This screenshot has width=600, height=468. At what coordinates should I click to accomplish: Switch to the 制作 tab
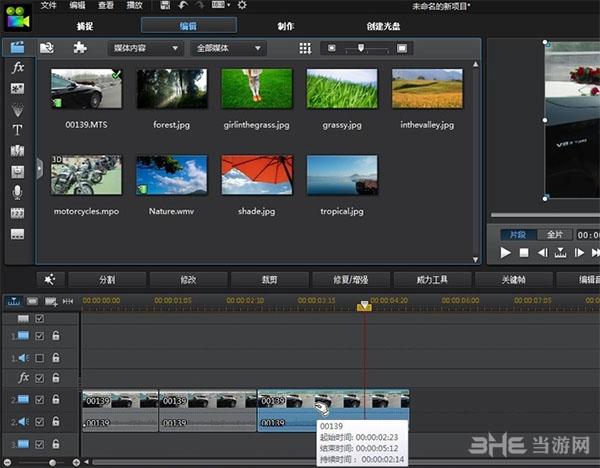coord(285,26)
